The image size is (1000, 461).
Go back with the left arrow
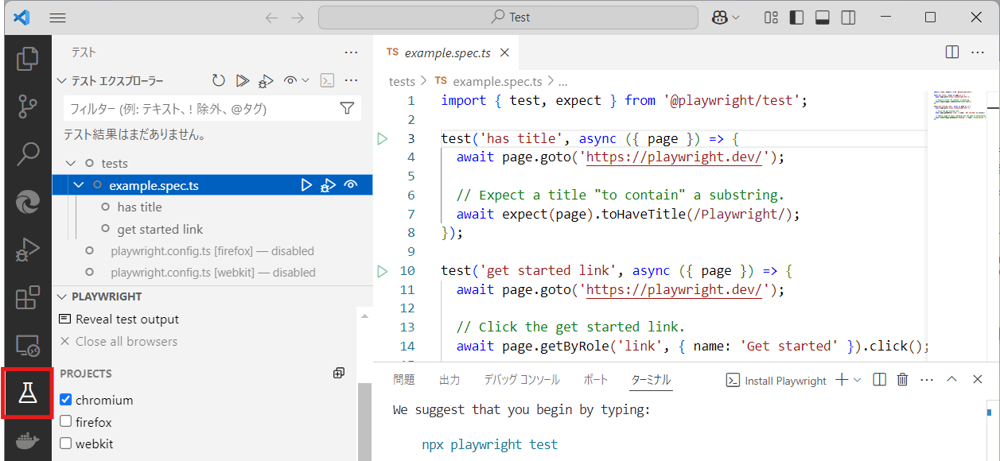[272, 18]
